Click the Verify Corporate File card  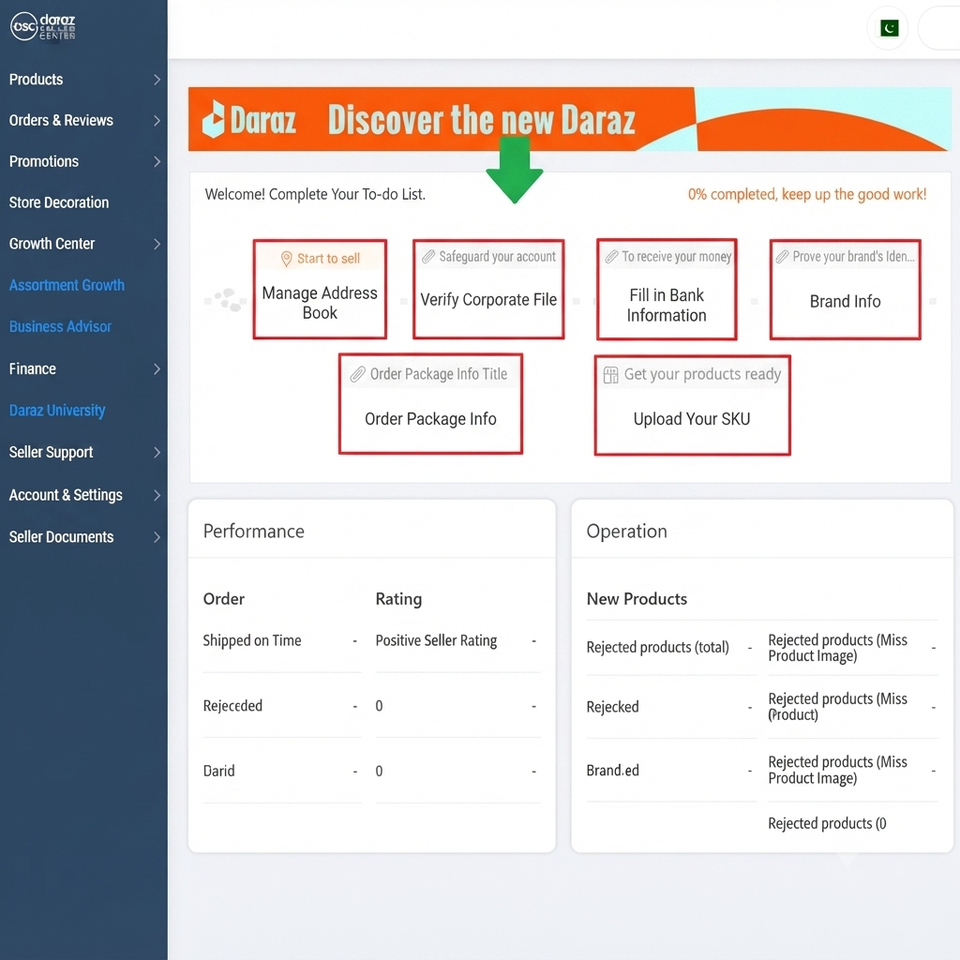pos(488,289)
